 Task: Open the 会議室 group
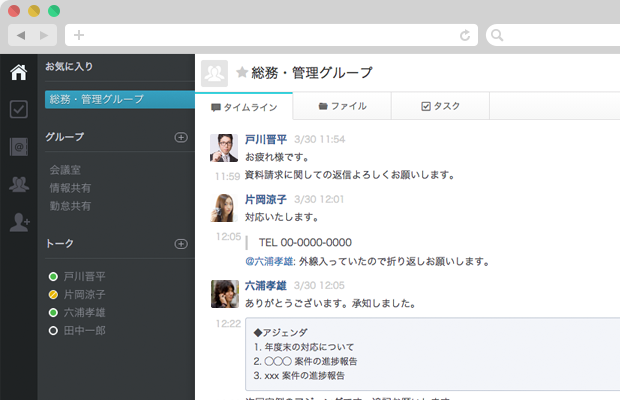(x=64, y=170)
